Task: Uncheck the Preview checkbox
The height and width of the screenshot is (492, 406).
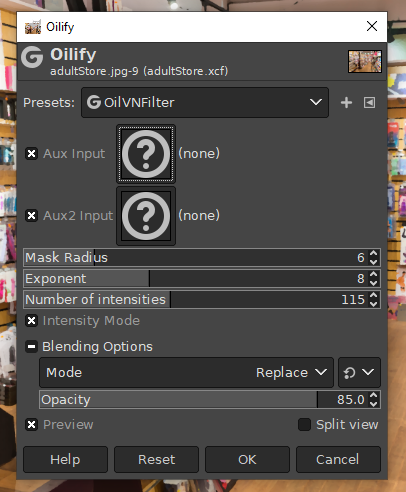Action: (32, 425)
